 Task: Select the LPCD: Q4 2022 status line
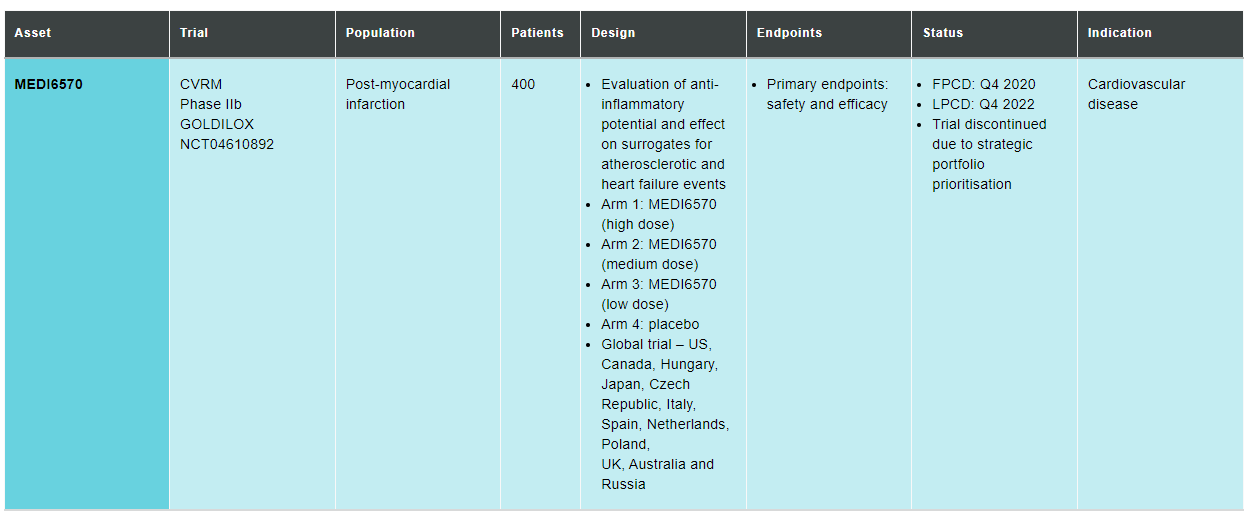[984, 104]
